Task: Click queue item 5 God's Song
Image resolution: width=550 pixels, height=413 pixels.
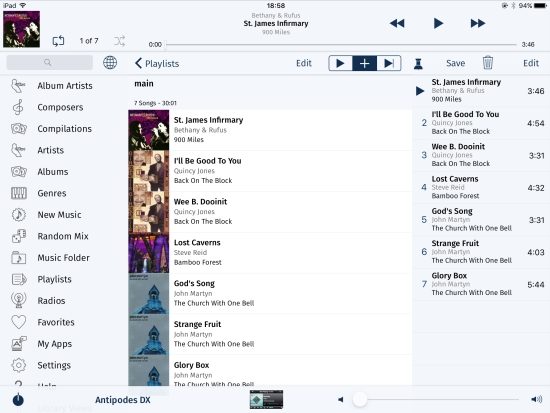Action: click(x=481, y=220)
